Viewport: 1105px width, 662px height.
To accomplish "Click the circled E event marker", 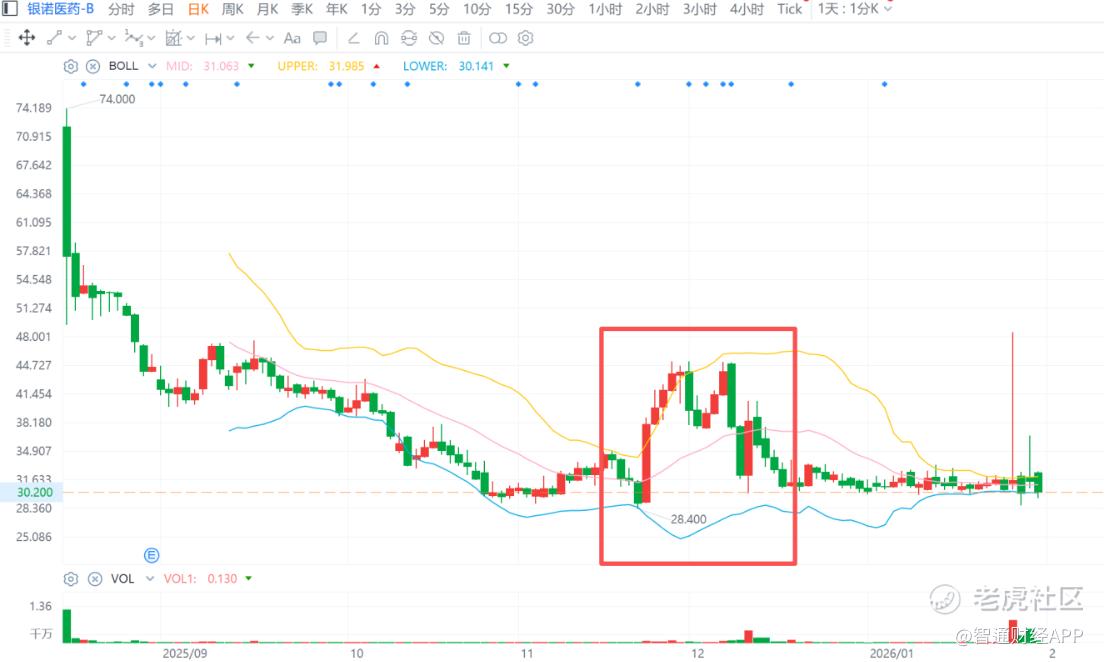I will [152, 556].
